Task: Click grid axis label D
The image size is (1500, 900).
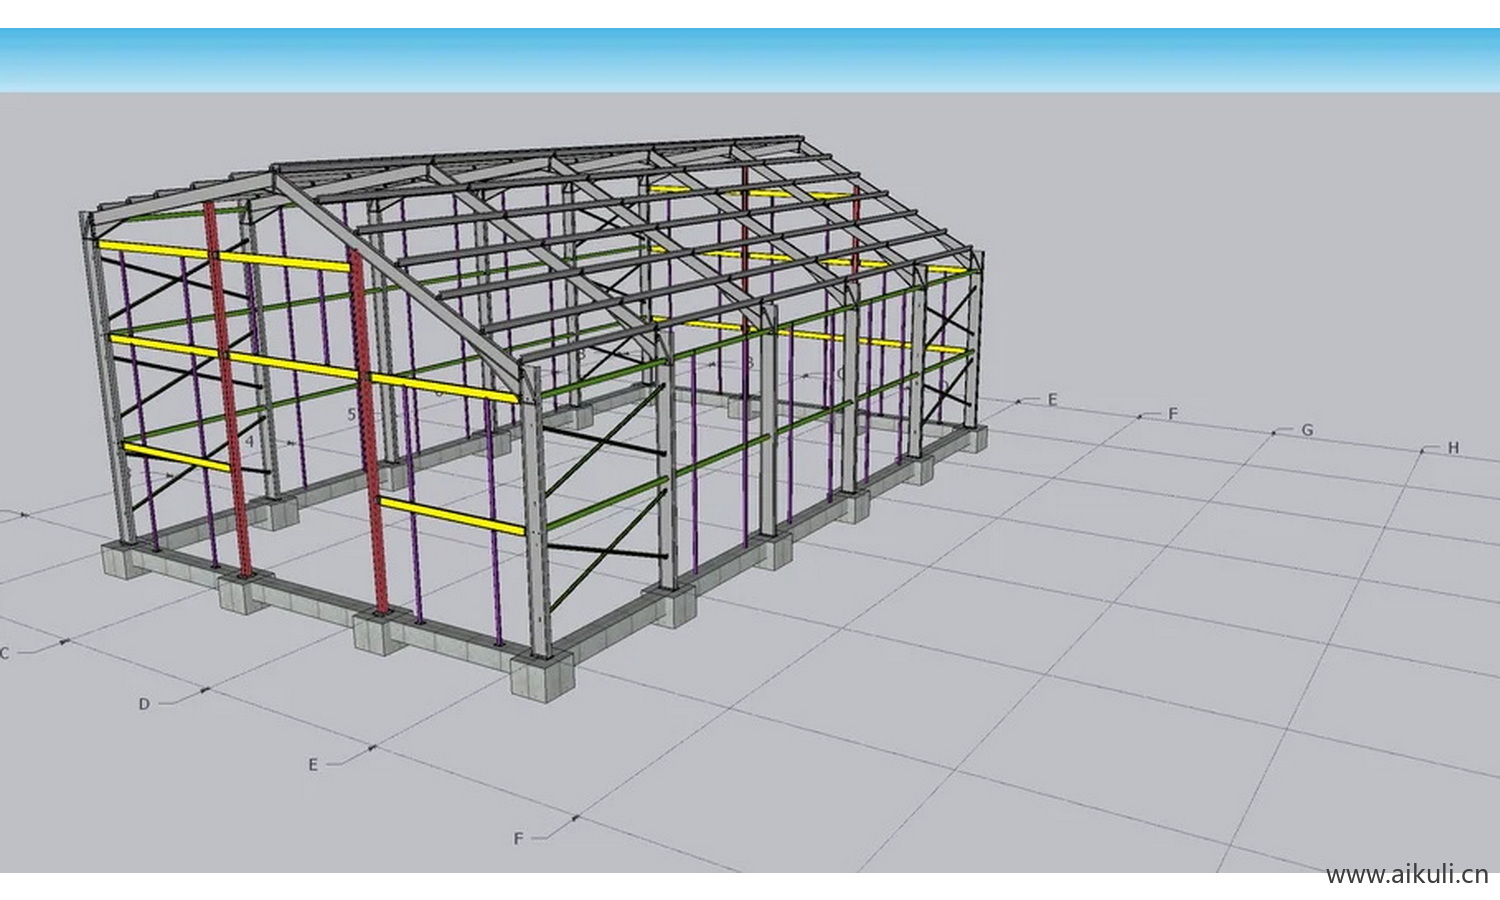Action: click(x=144, y=704)
